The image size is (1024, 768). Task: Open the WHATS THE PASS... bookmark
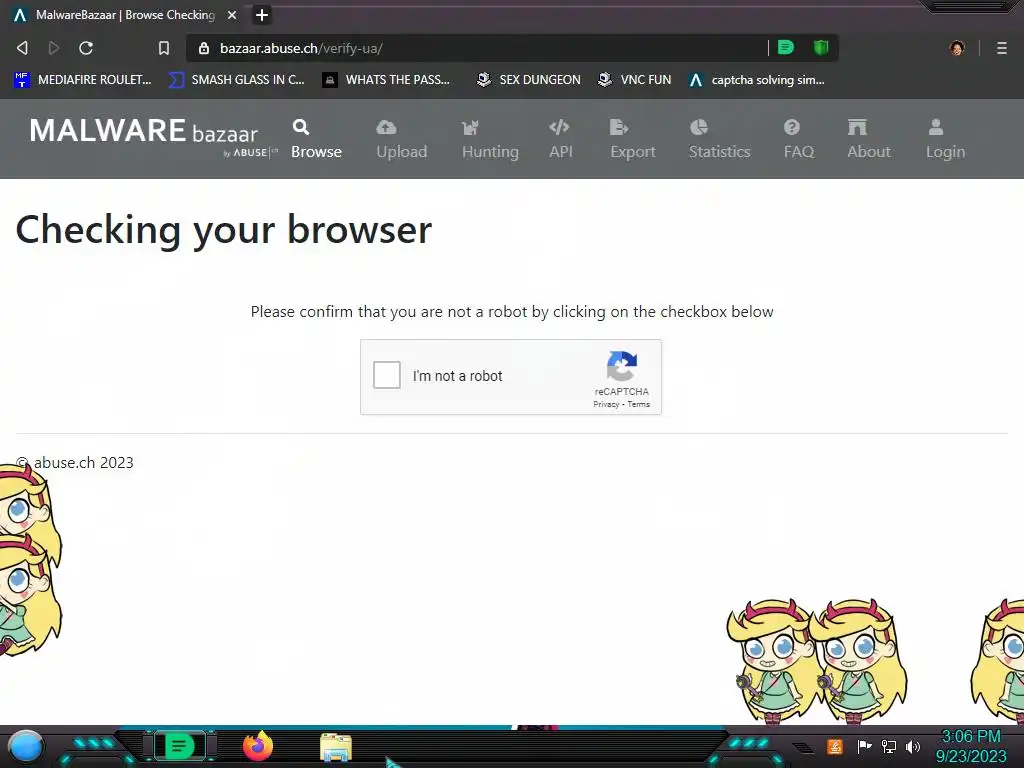pos(386,80)
